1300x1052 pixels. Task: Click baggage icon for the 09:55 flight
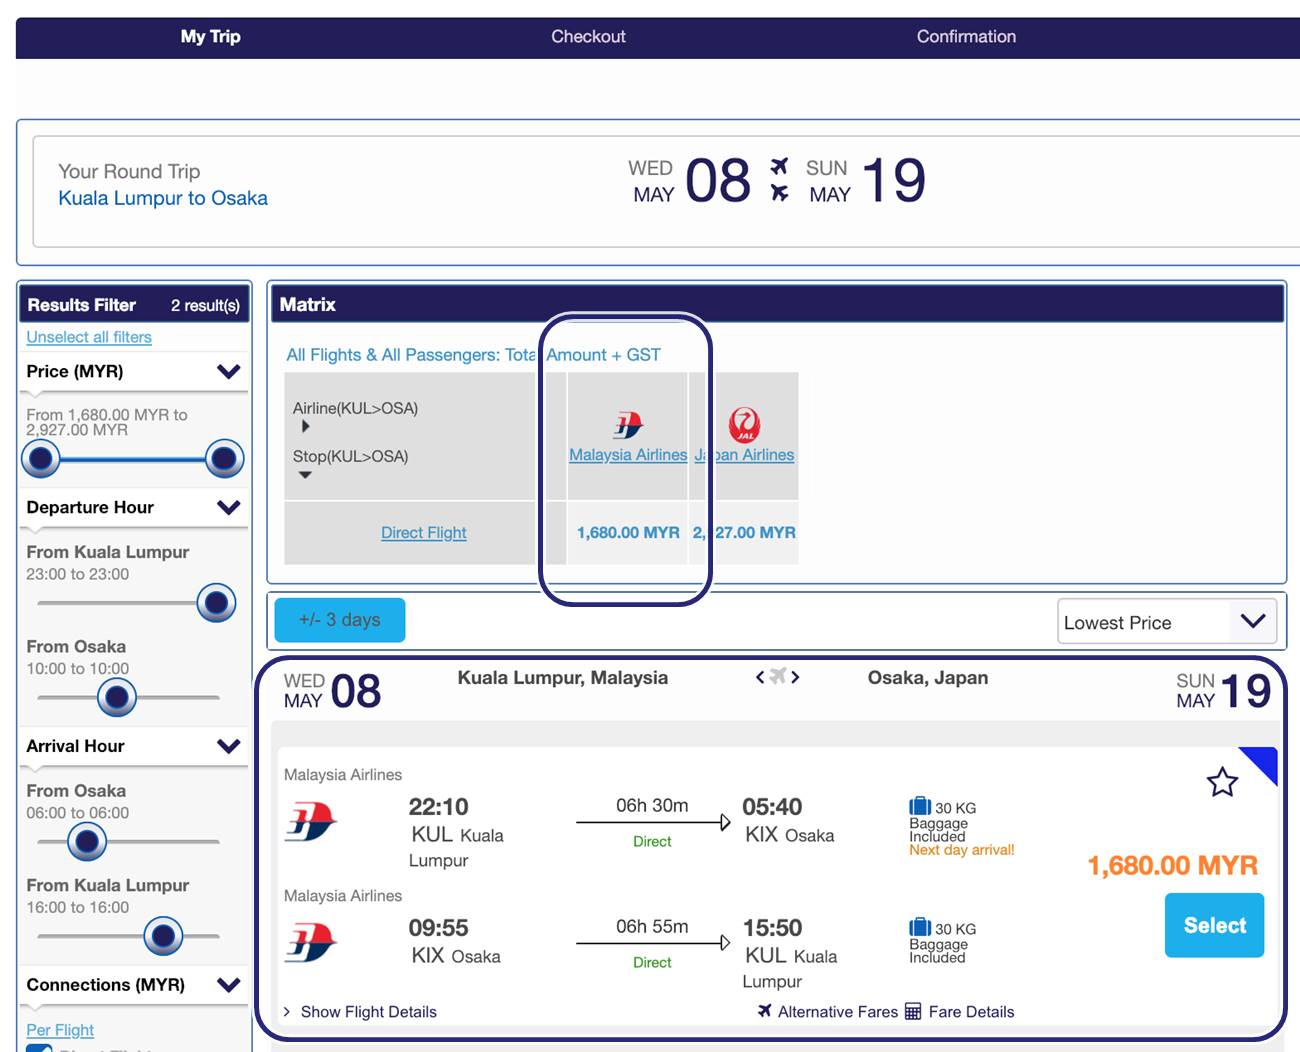(x=920, y=927)
